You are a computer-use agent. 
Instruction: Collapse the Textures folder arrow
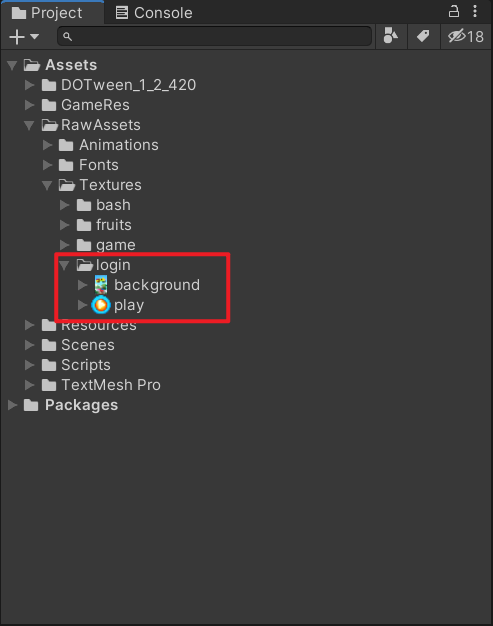(47, 185)
